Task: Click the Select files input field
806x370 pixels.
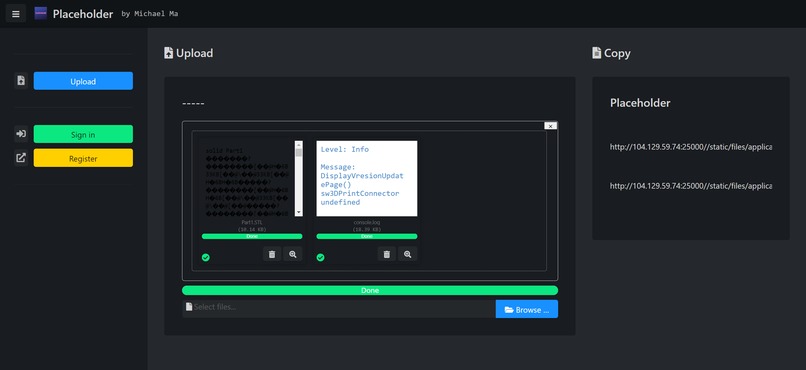Action: click(x=339, y=309)
